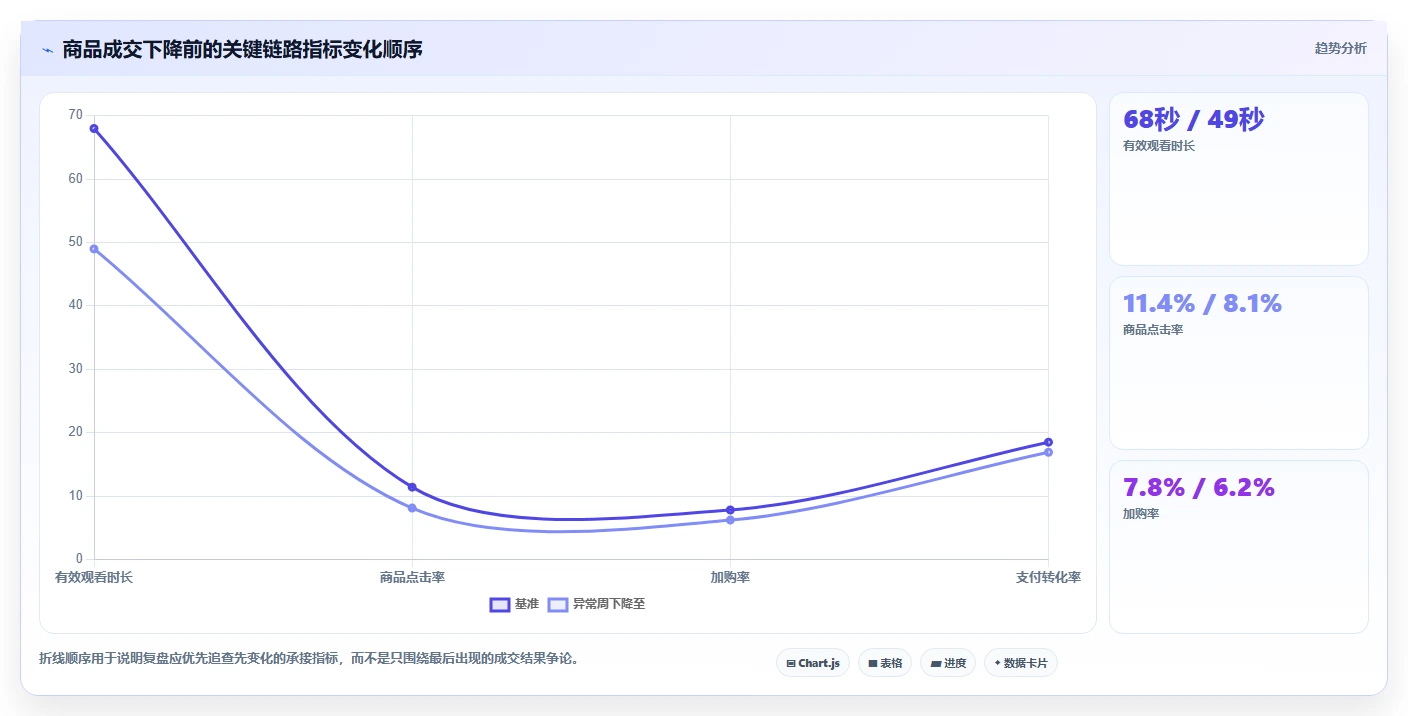1408x716 pixels.
Task: Click the Chart.js tag chip
Action: (x=813, y=663)
